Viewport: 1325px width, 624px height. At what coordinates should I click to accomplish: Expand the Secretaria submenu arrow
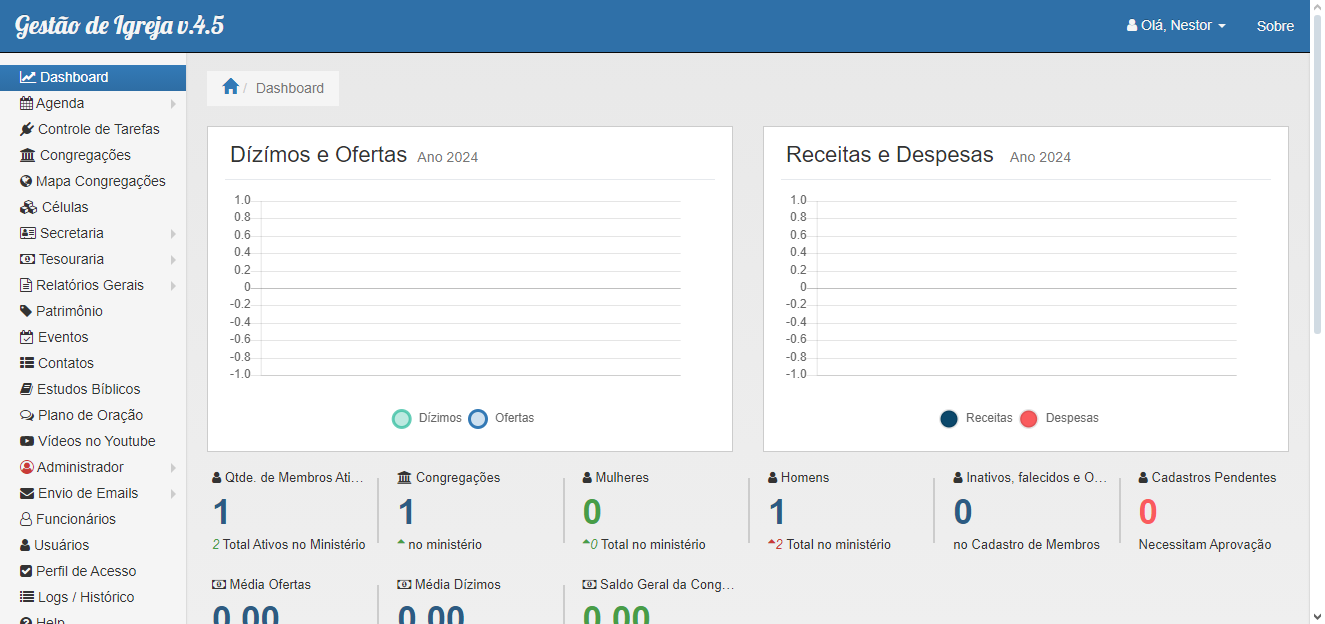coord(173,234)
